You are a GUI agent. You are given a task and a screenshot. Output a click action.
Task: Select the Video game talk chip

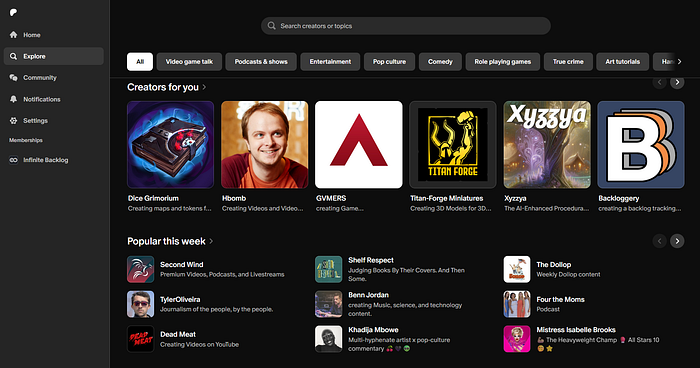click(189, 62)
